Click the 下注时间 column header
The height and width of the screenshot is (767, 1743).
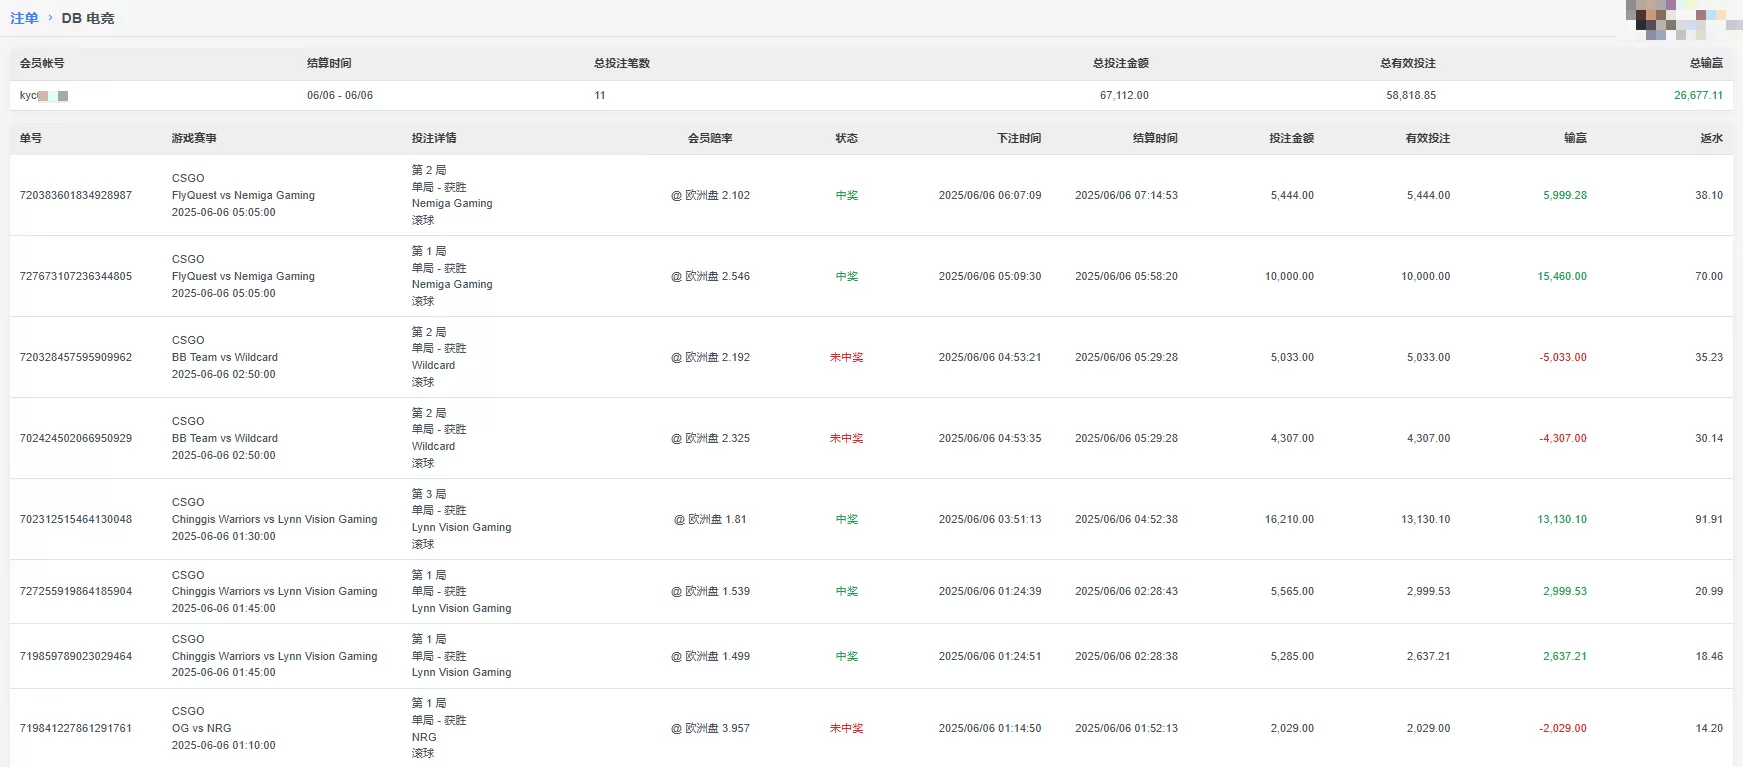1019,138
